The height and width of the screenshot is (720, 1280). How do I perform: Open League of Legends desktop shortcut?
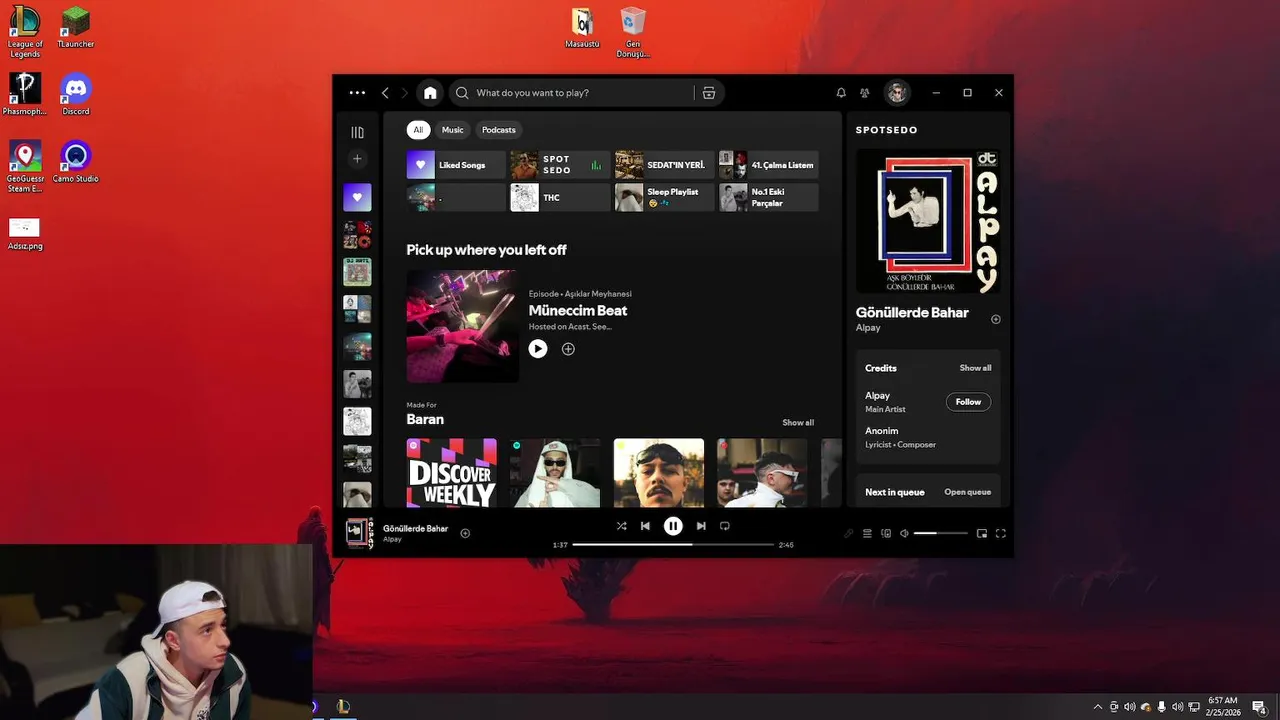pos(25,31)
